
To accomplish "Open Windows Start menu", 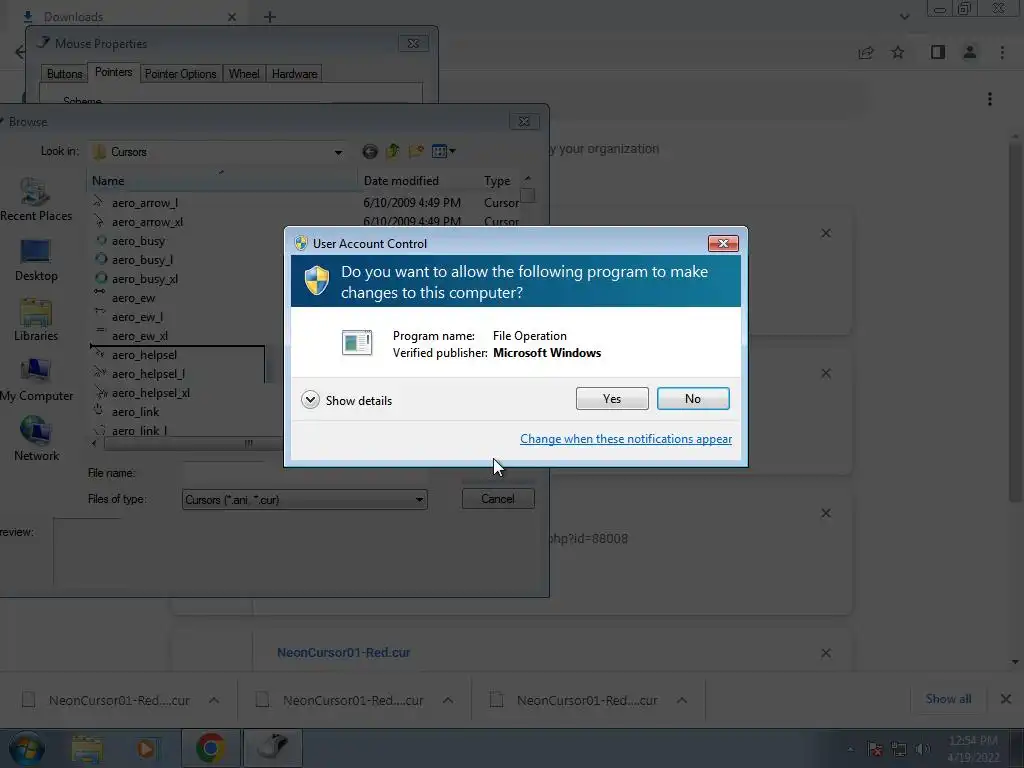I will coord(27,748).
